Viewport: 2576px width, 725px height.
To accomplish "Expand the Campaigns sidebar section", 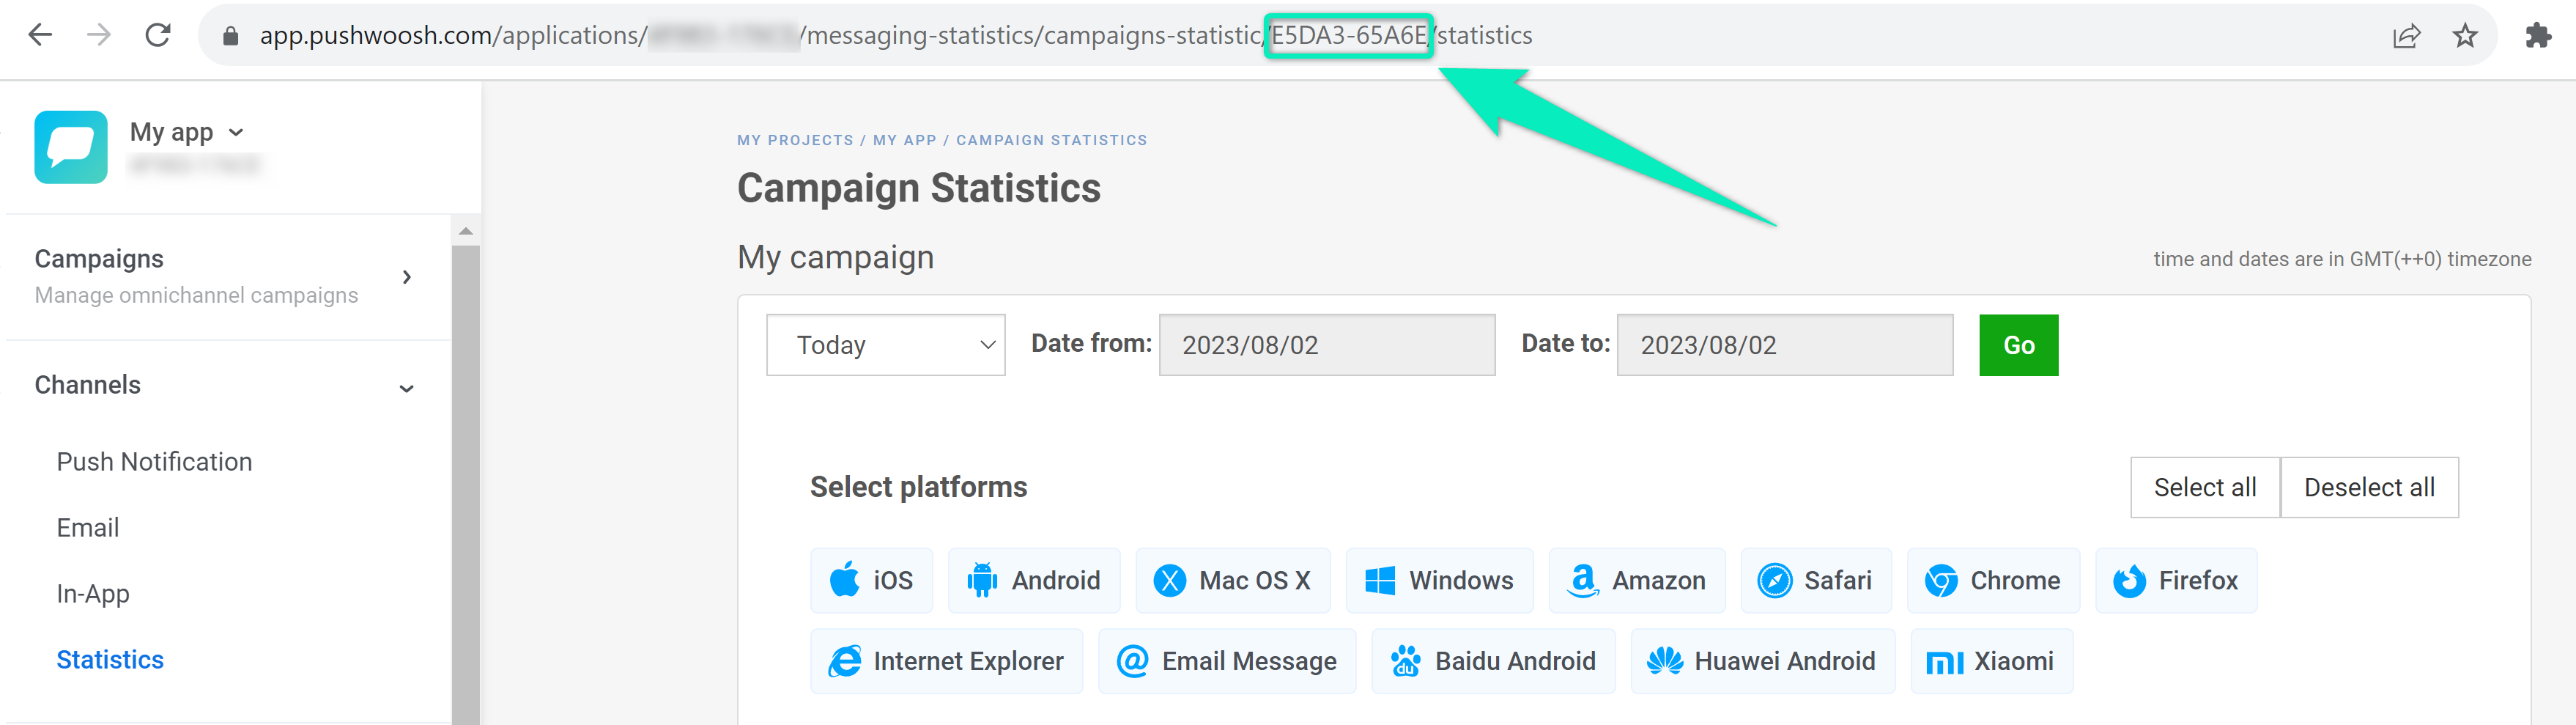I will [406, 277].
